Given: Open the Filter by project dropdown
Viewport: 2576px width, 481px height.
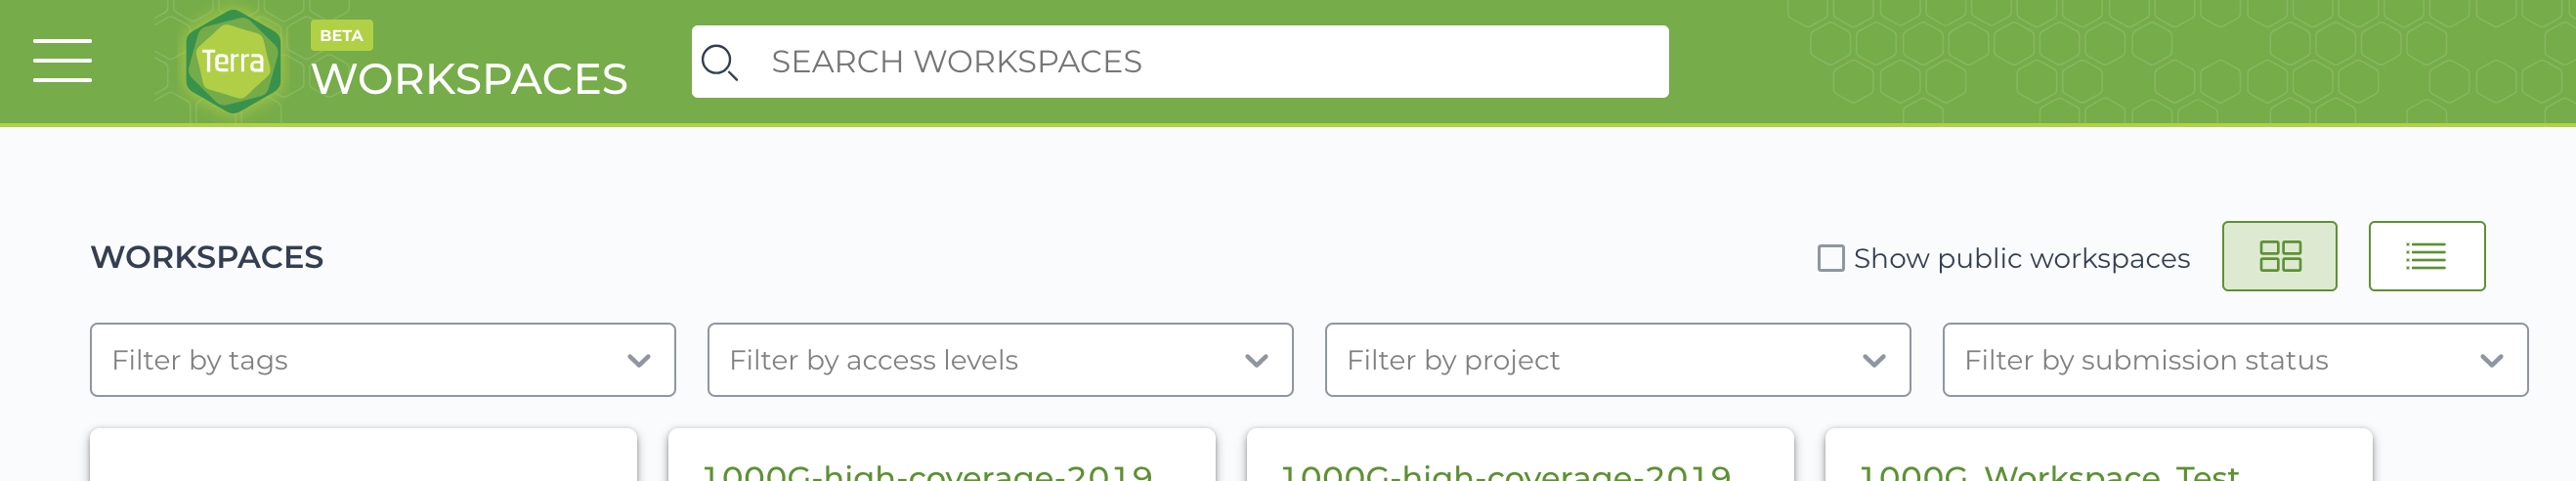Looking at the screenshot, I should [1617, 360].
